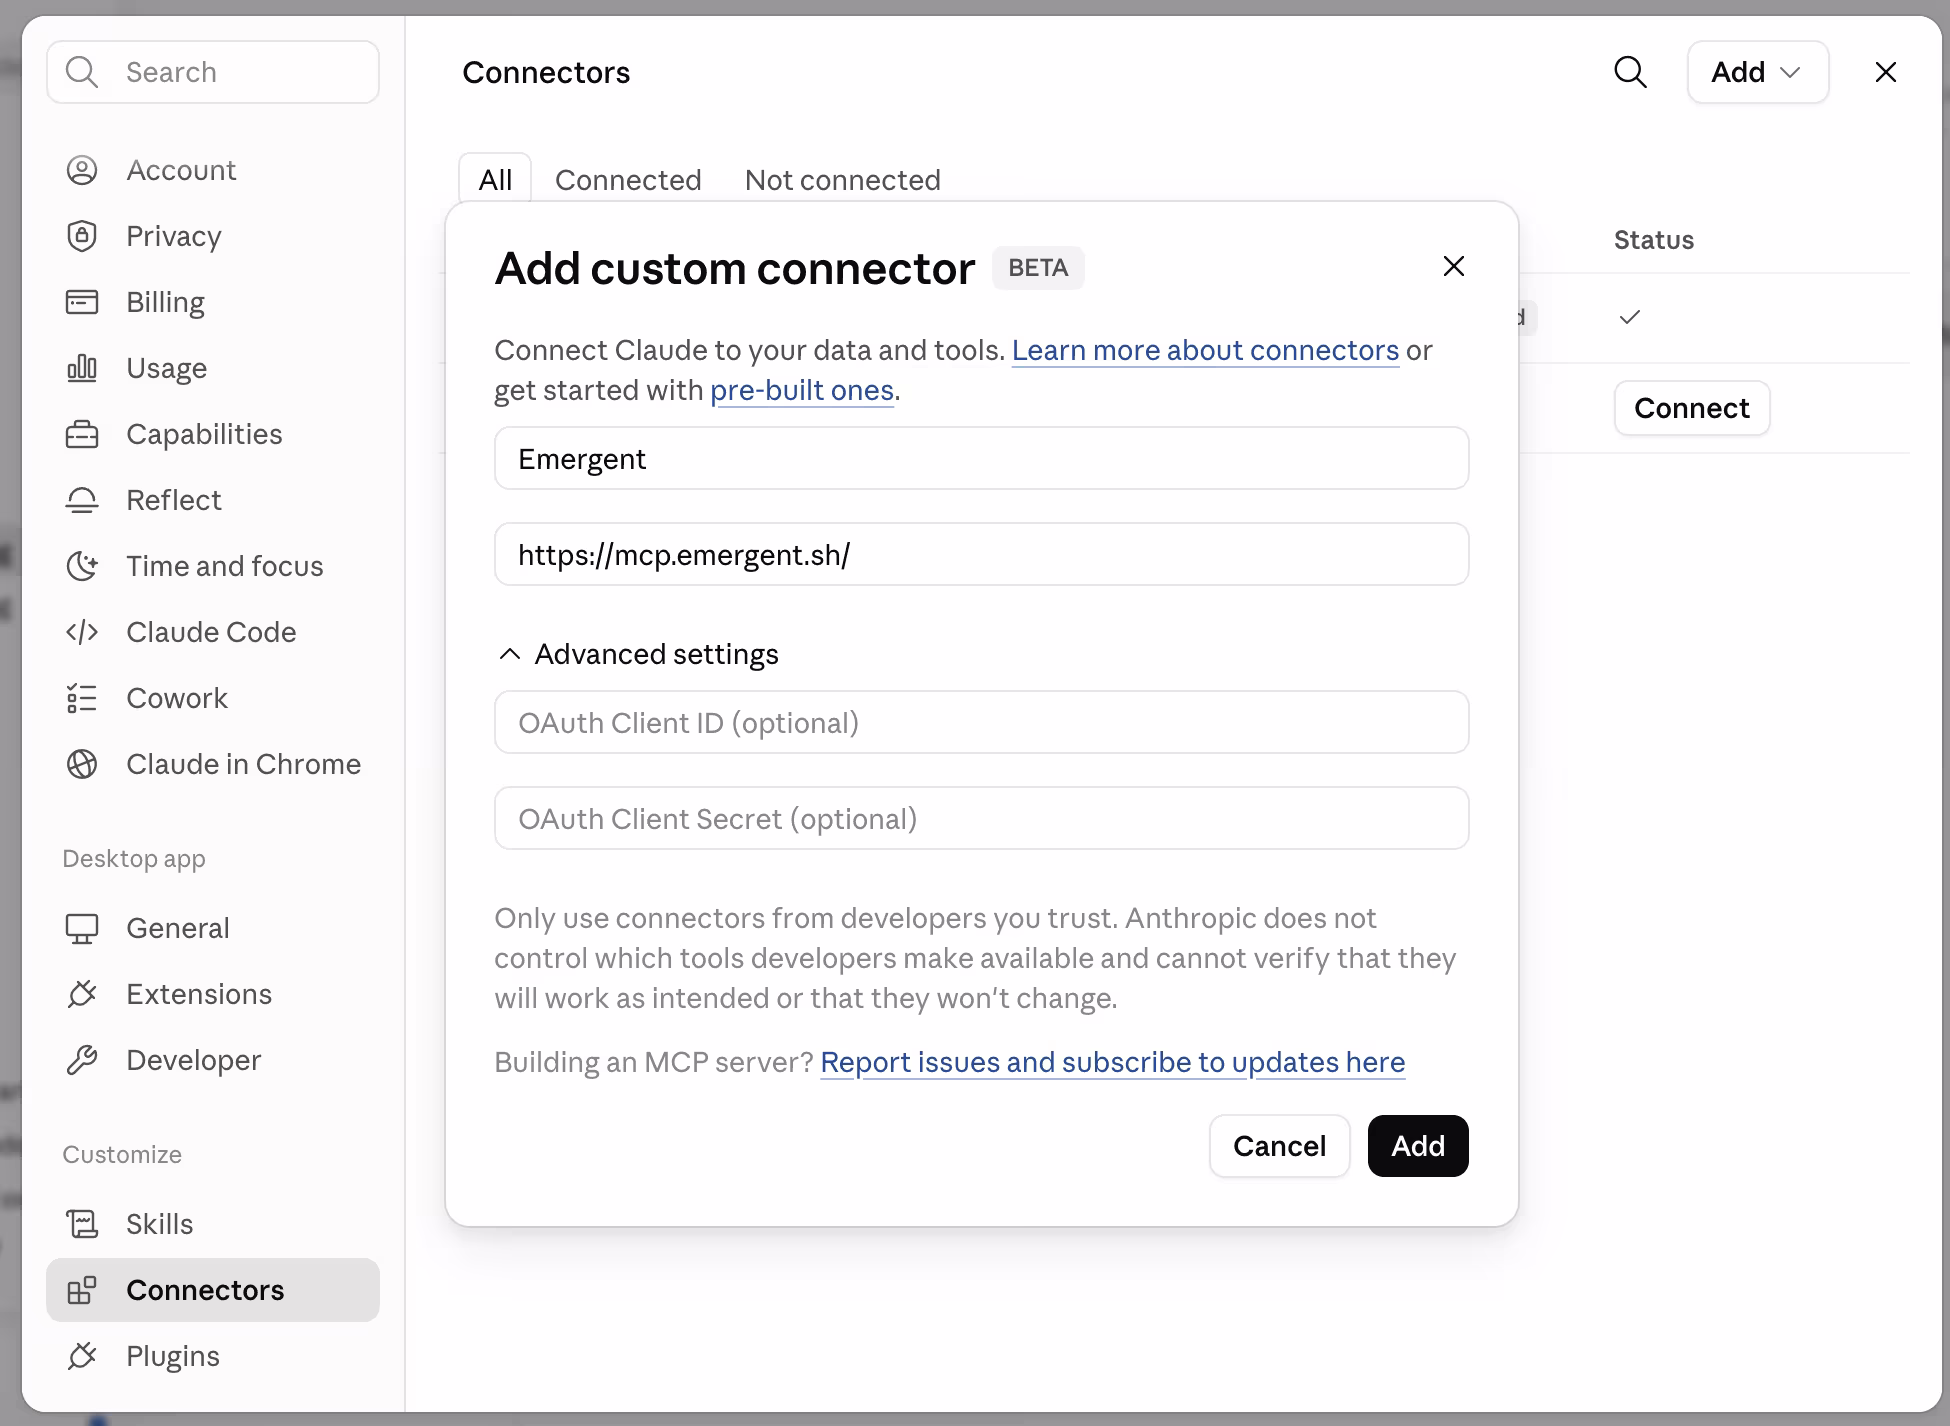Open Privacy settings page

pyautogui.click(x=213, y=236)
